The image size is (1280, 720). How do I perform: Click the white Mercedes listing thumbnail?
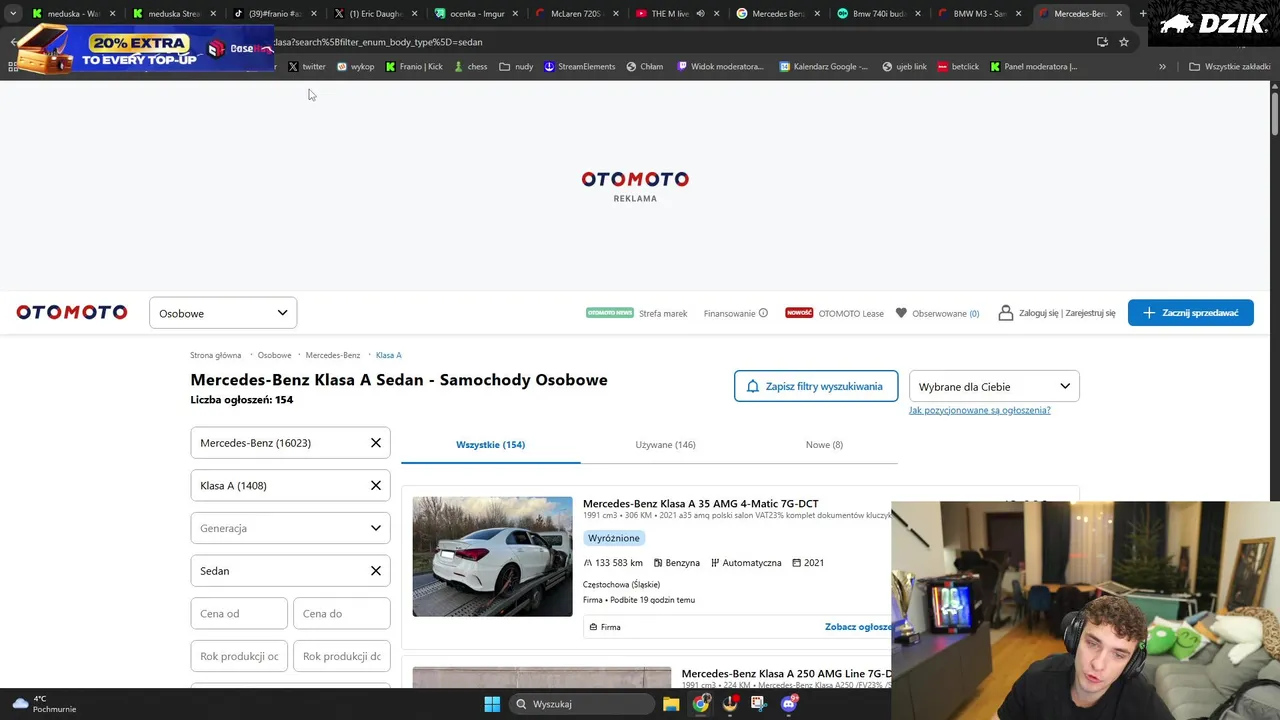(492, 556)
